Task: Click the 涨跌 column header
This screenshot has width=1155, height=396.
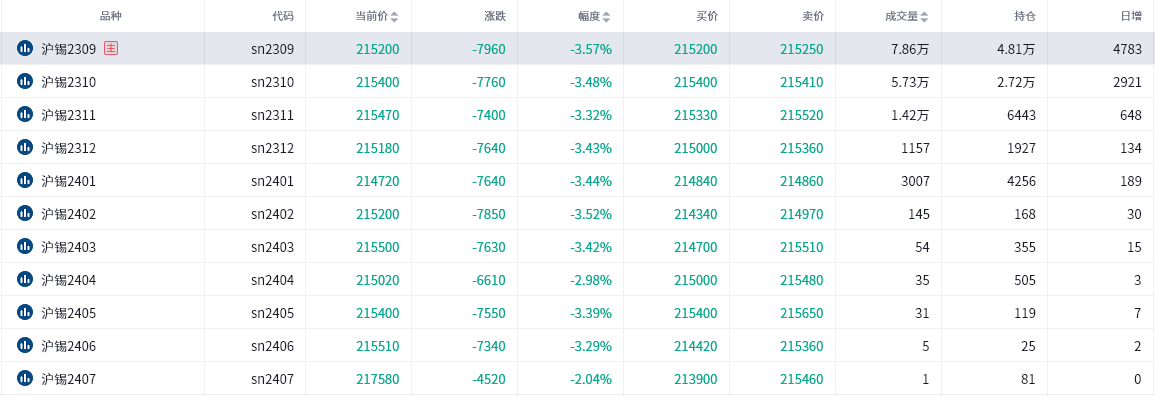Action: pos(495,16)
